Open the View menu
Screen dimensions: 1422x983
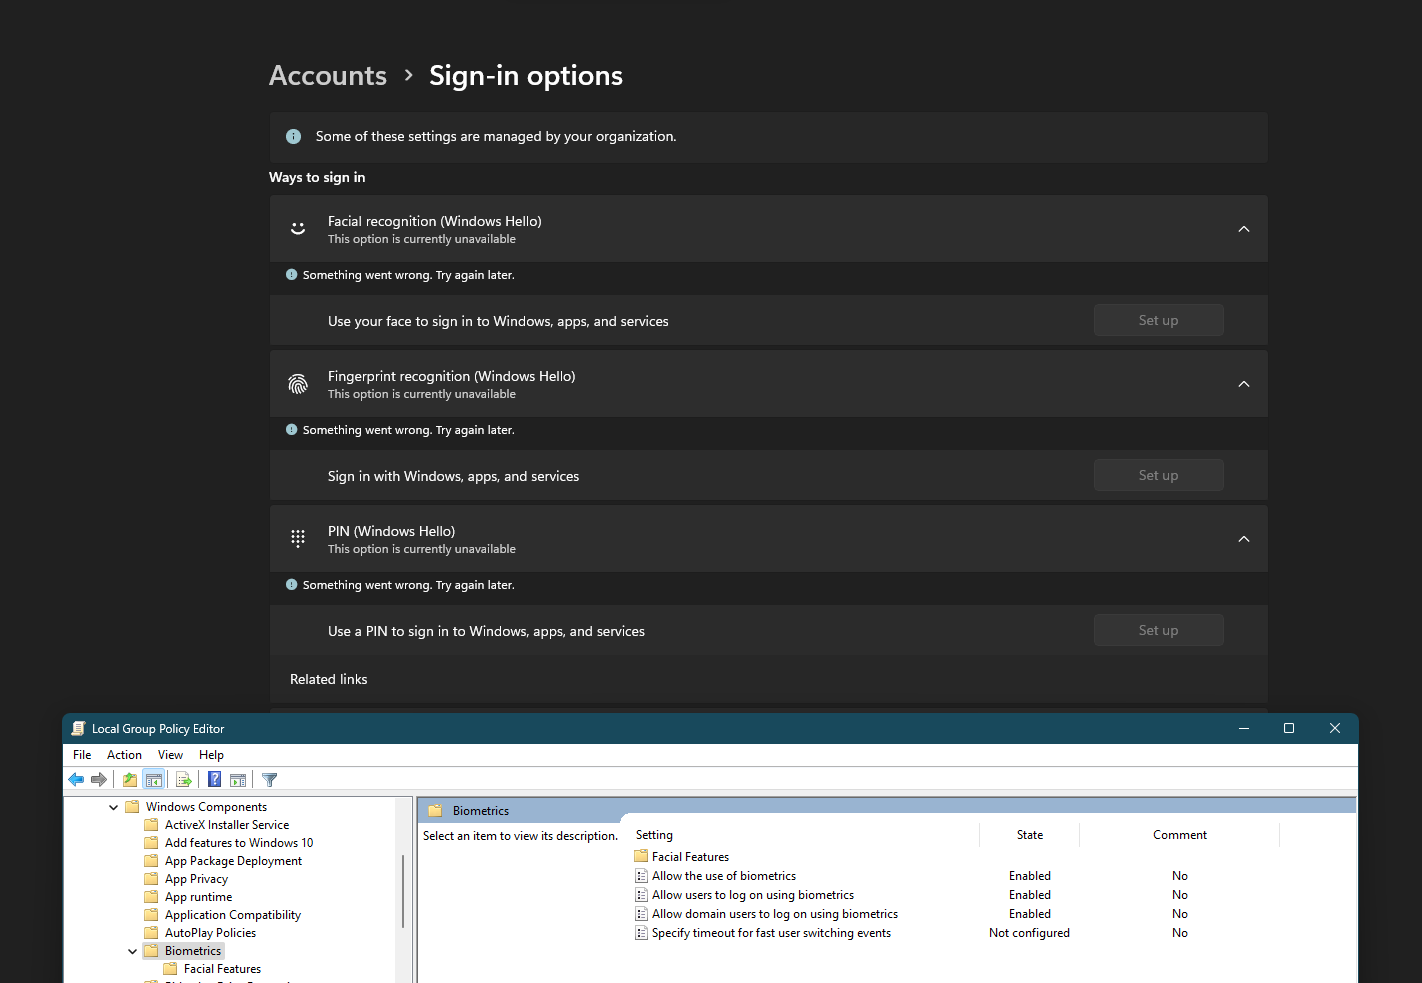[170, 755]
